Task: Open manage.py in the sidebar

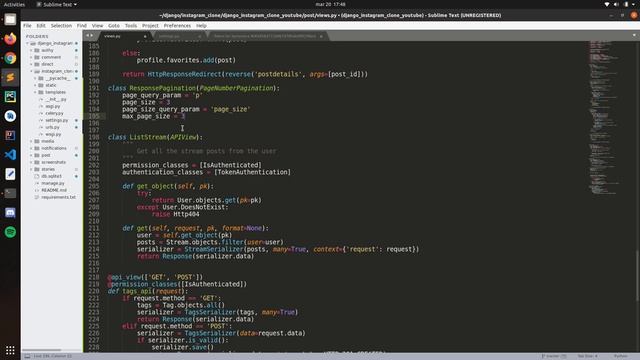Action: (x=53, y=183)
